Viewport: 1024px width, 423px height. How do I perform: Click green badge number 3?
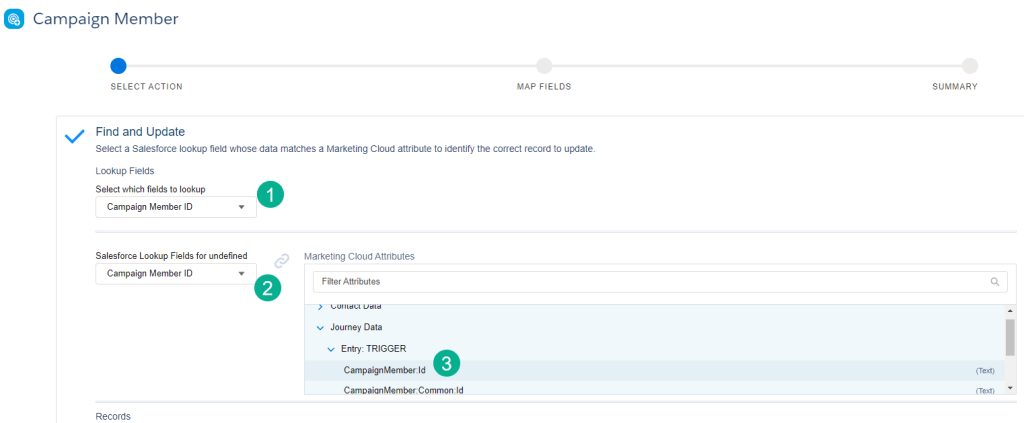(447, 363)
